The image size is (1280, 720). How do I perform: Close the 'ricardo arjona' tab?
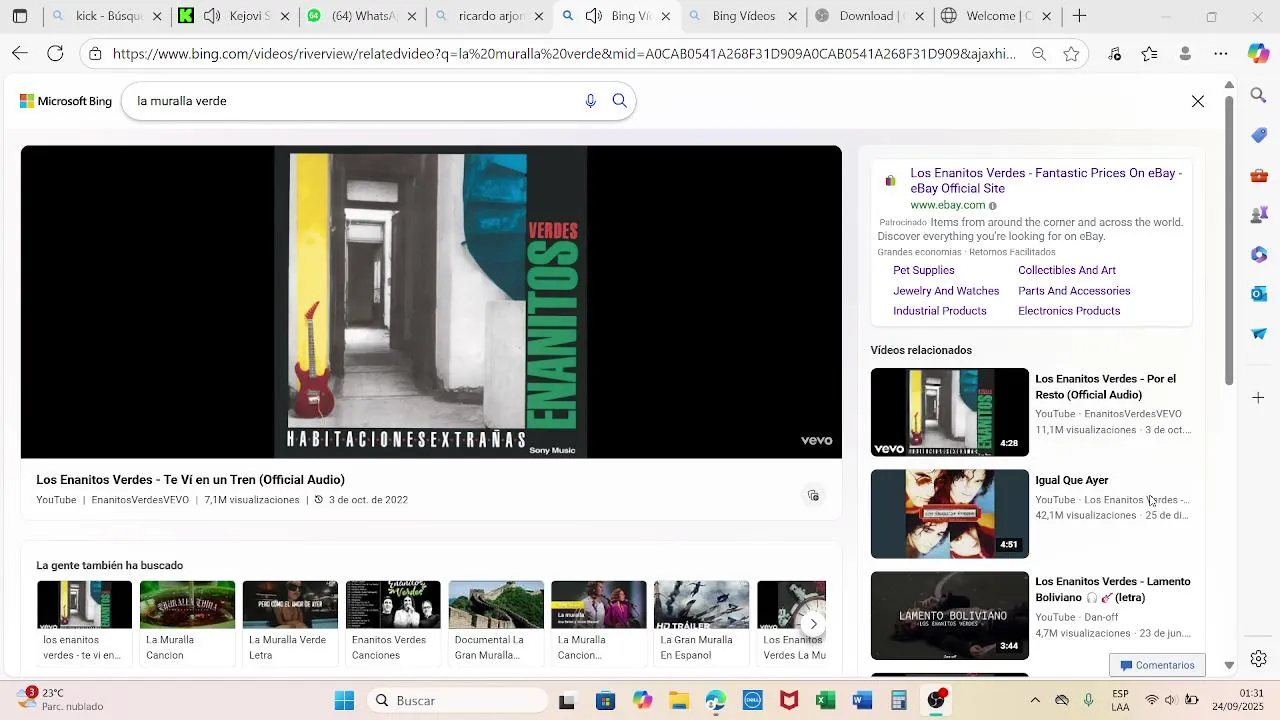(539, 16)
